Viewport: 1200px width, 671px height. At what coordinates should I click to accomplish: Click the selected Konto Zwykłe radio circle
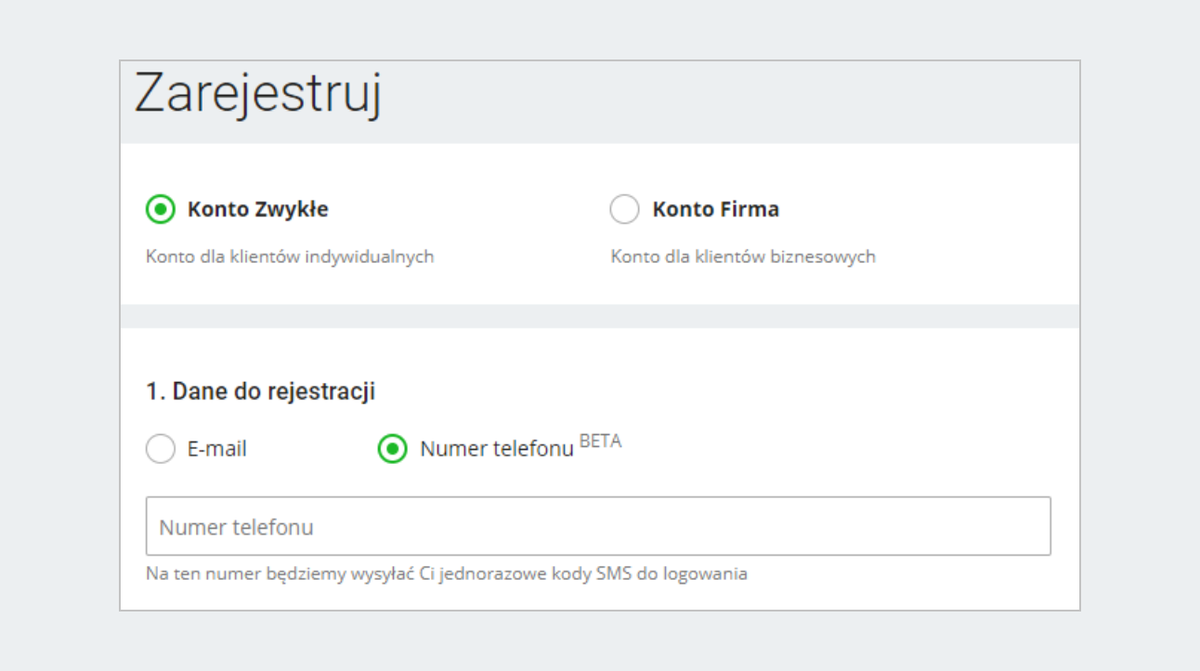pyautogui.click(x=162, y=209)
